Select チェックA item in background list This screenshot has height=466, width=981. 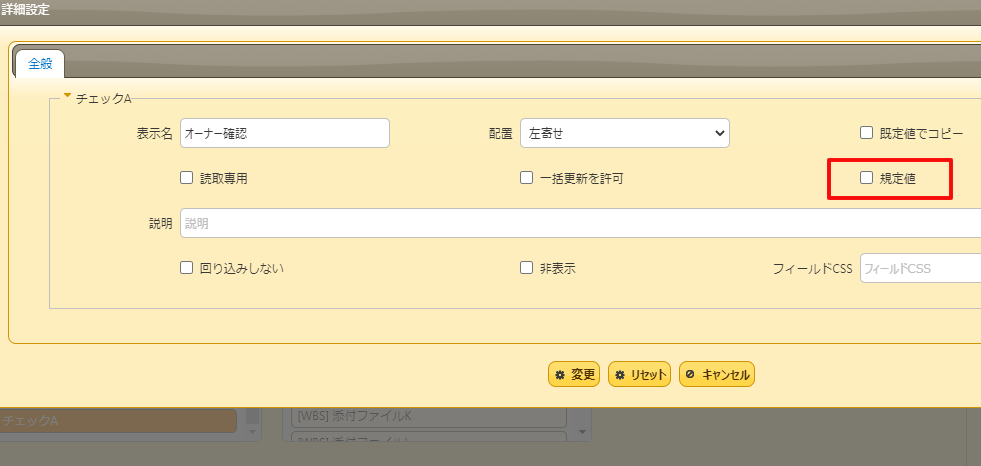(118, 421)
